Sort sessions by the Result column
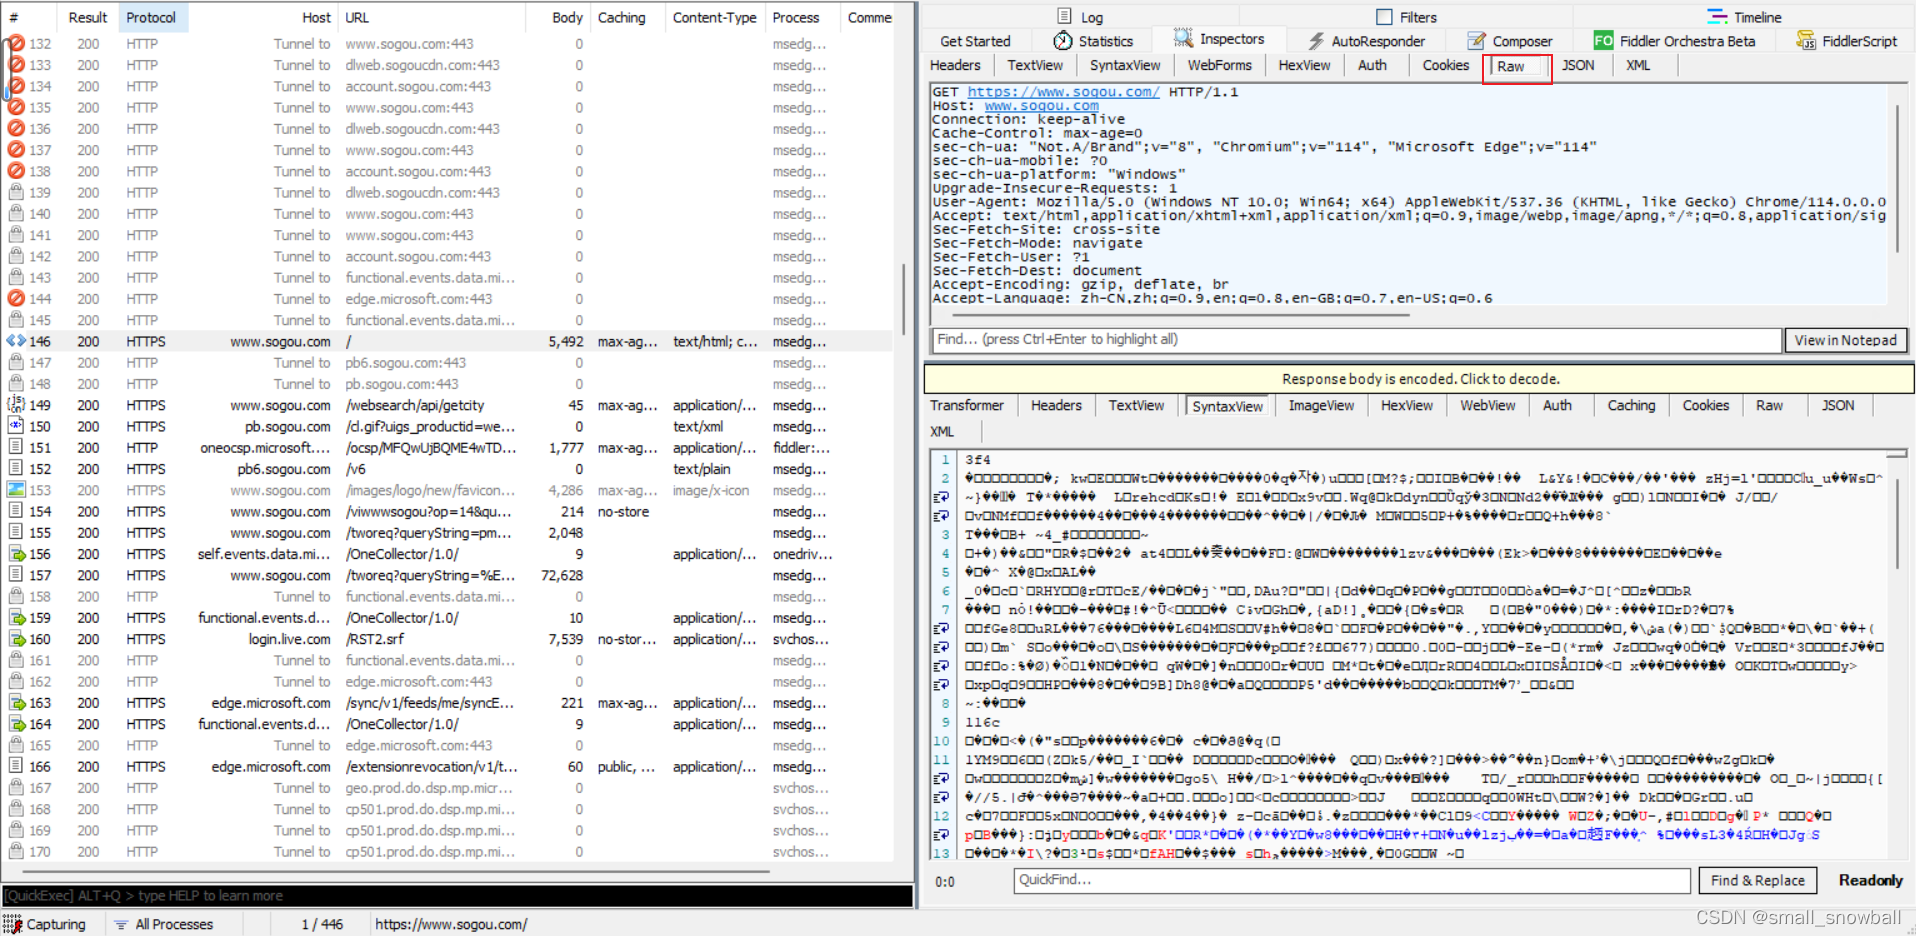This screenshot has width=1916, height=936. 87,17
